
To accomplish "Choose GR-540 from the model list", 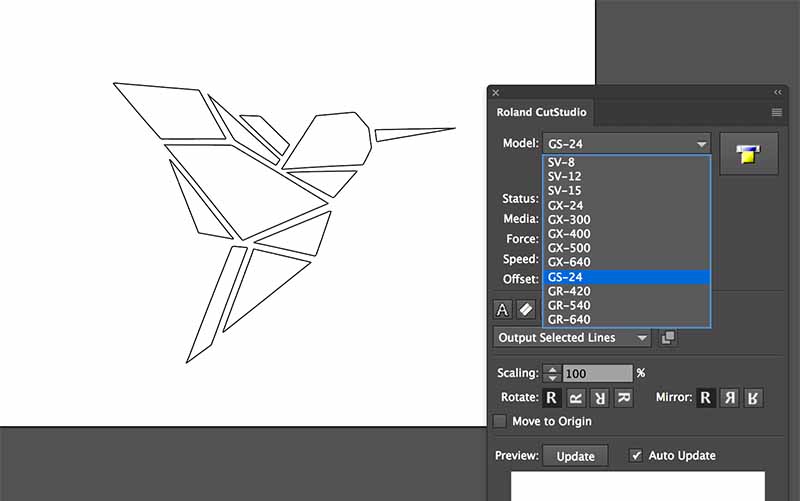I will pyautogui.click(x=627, y=306).
